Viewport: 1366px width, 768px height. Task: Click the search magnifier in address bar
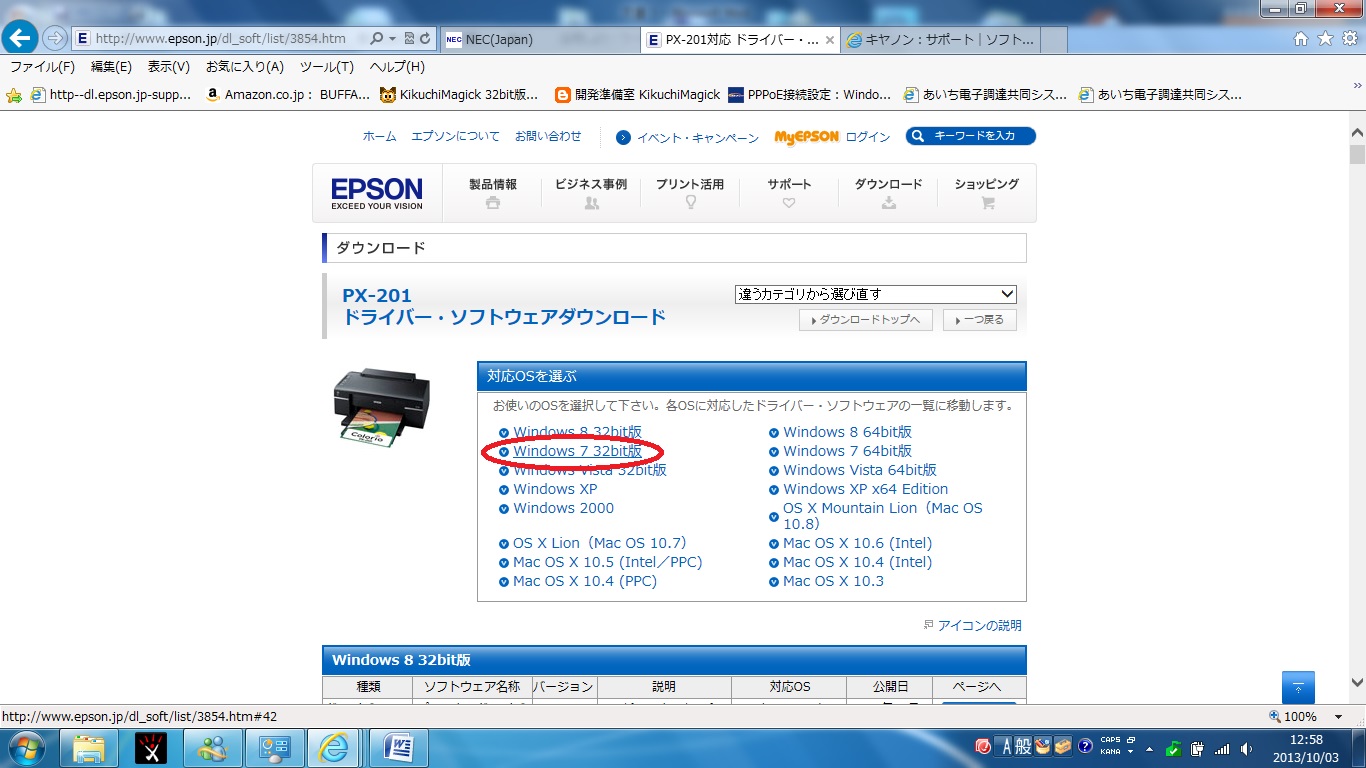click(x=377, y=39)
